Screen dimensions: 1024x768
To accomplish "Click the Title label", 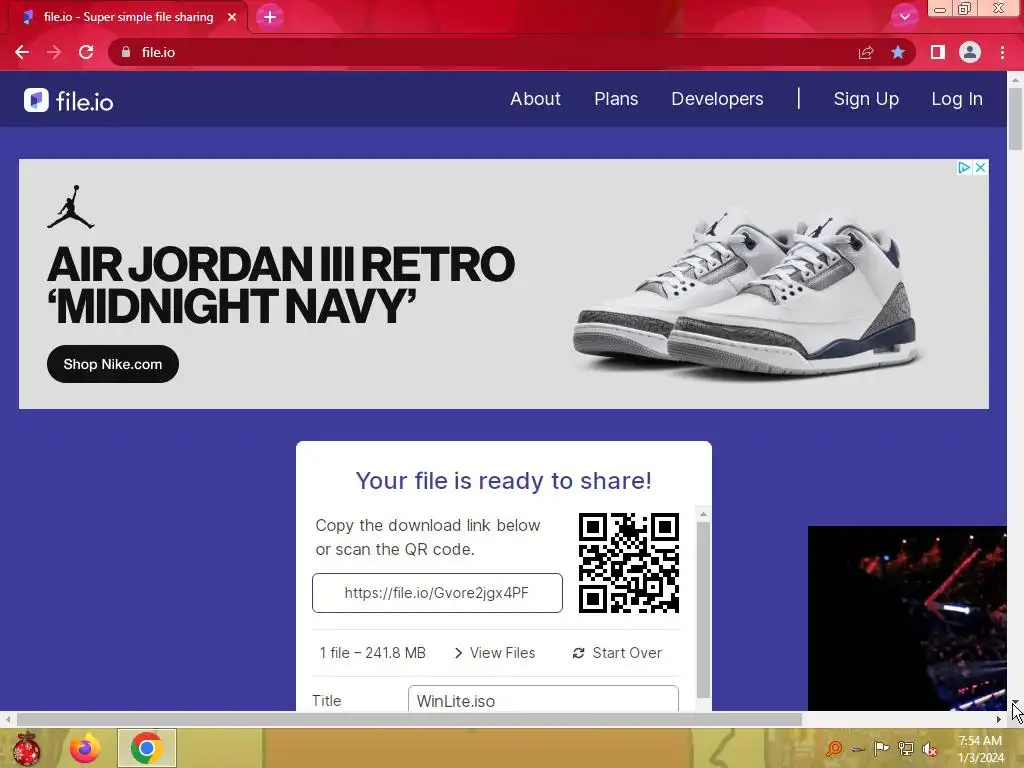I will [327, 701].
